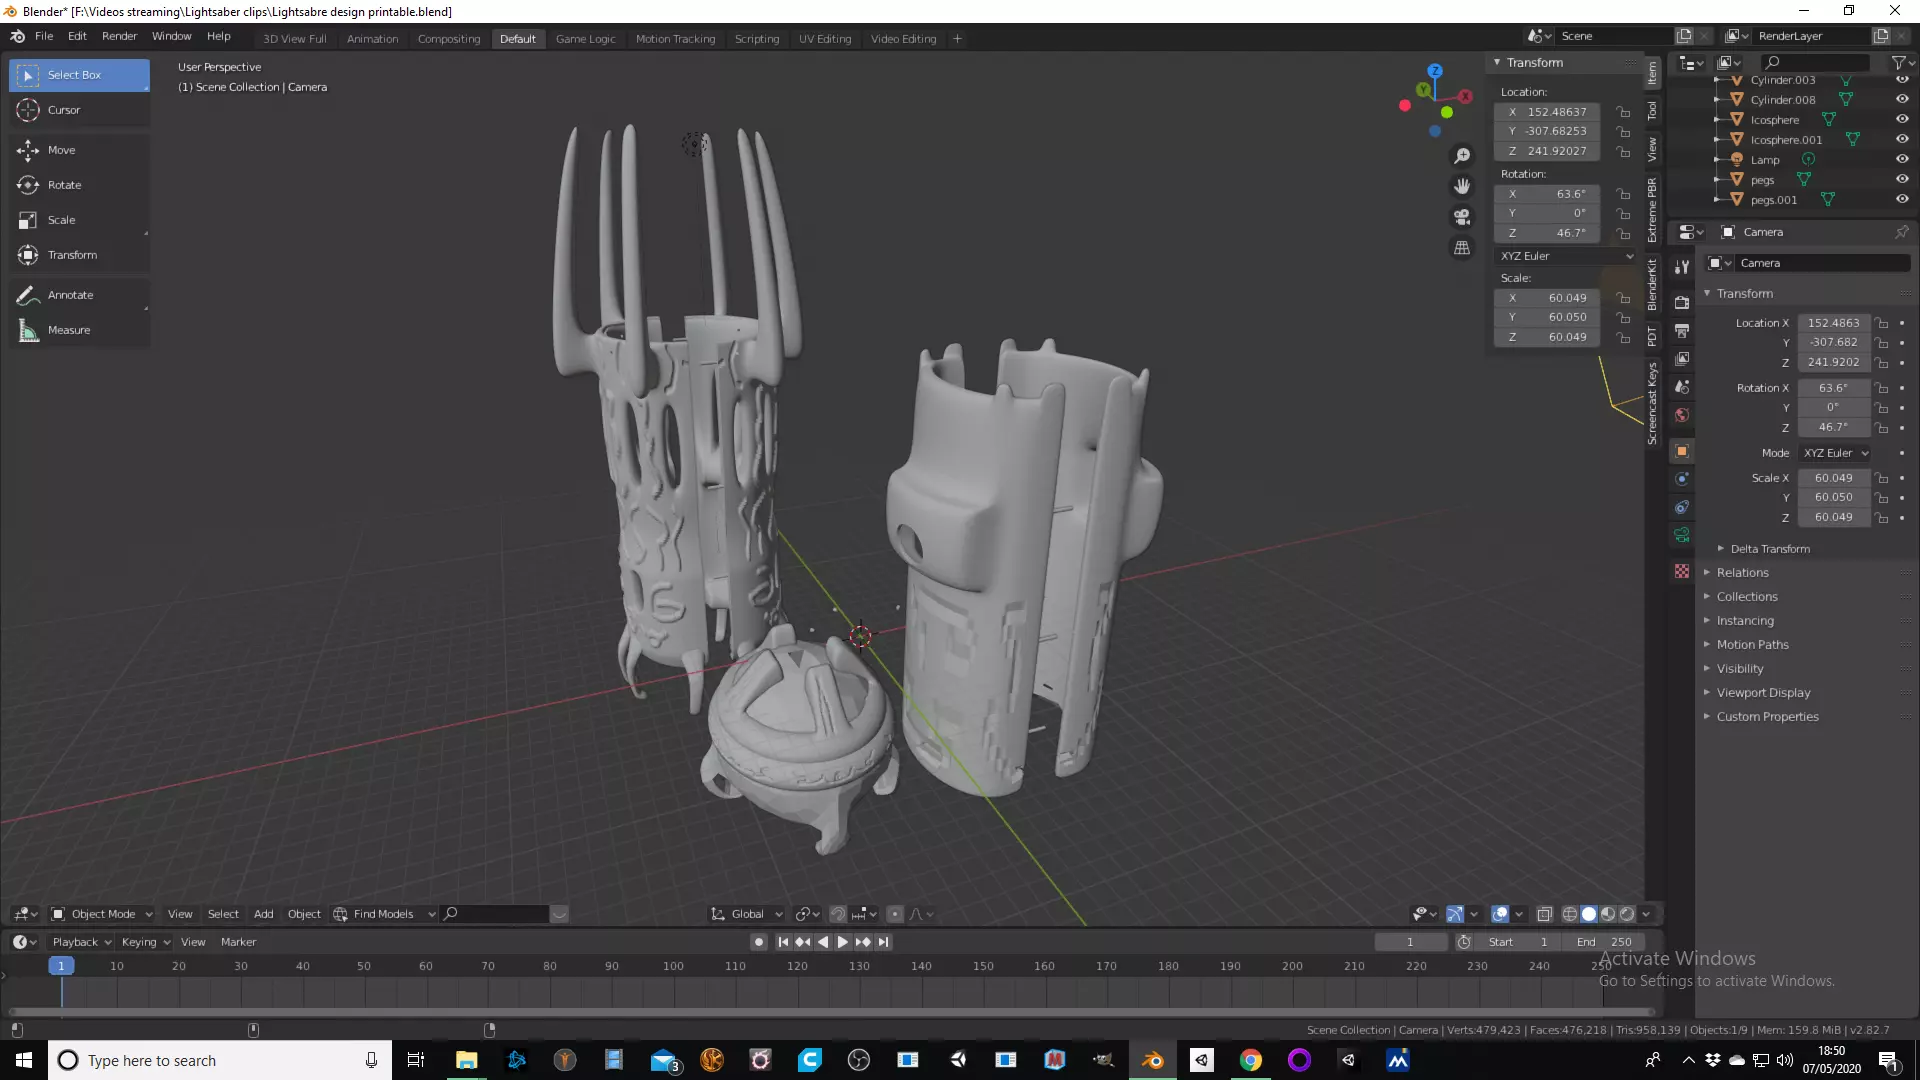1920x1080 pixels.
Task: Expand the Delta Transform section
Action: (x=1769, y=549)
